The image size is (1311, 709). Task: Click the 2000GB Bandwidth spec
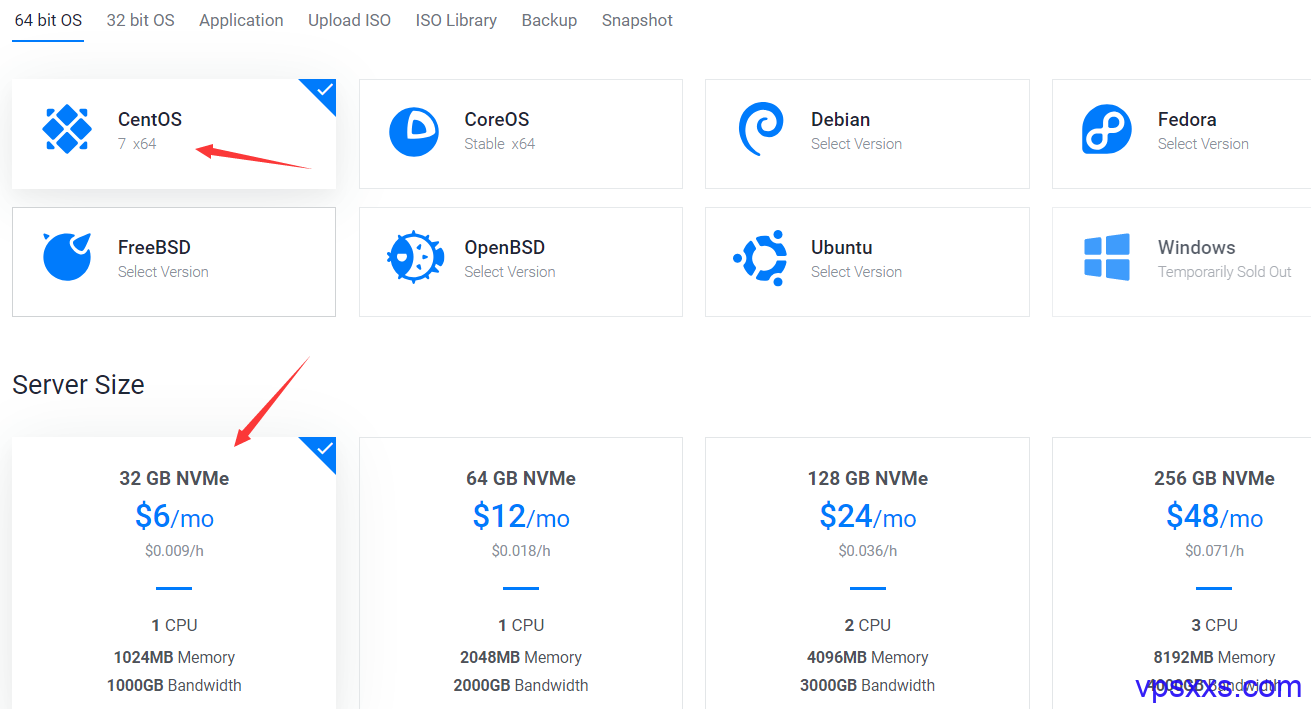pos(521,686)
